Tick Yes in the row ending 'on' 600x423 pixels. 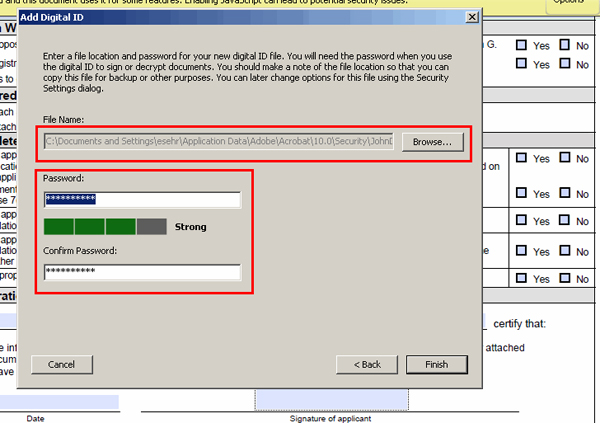[521, 158]
